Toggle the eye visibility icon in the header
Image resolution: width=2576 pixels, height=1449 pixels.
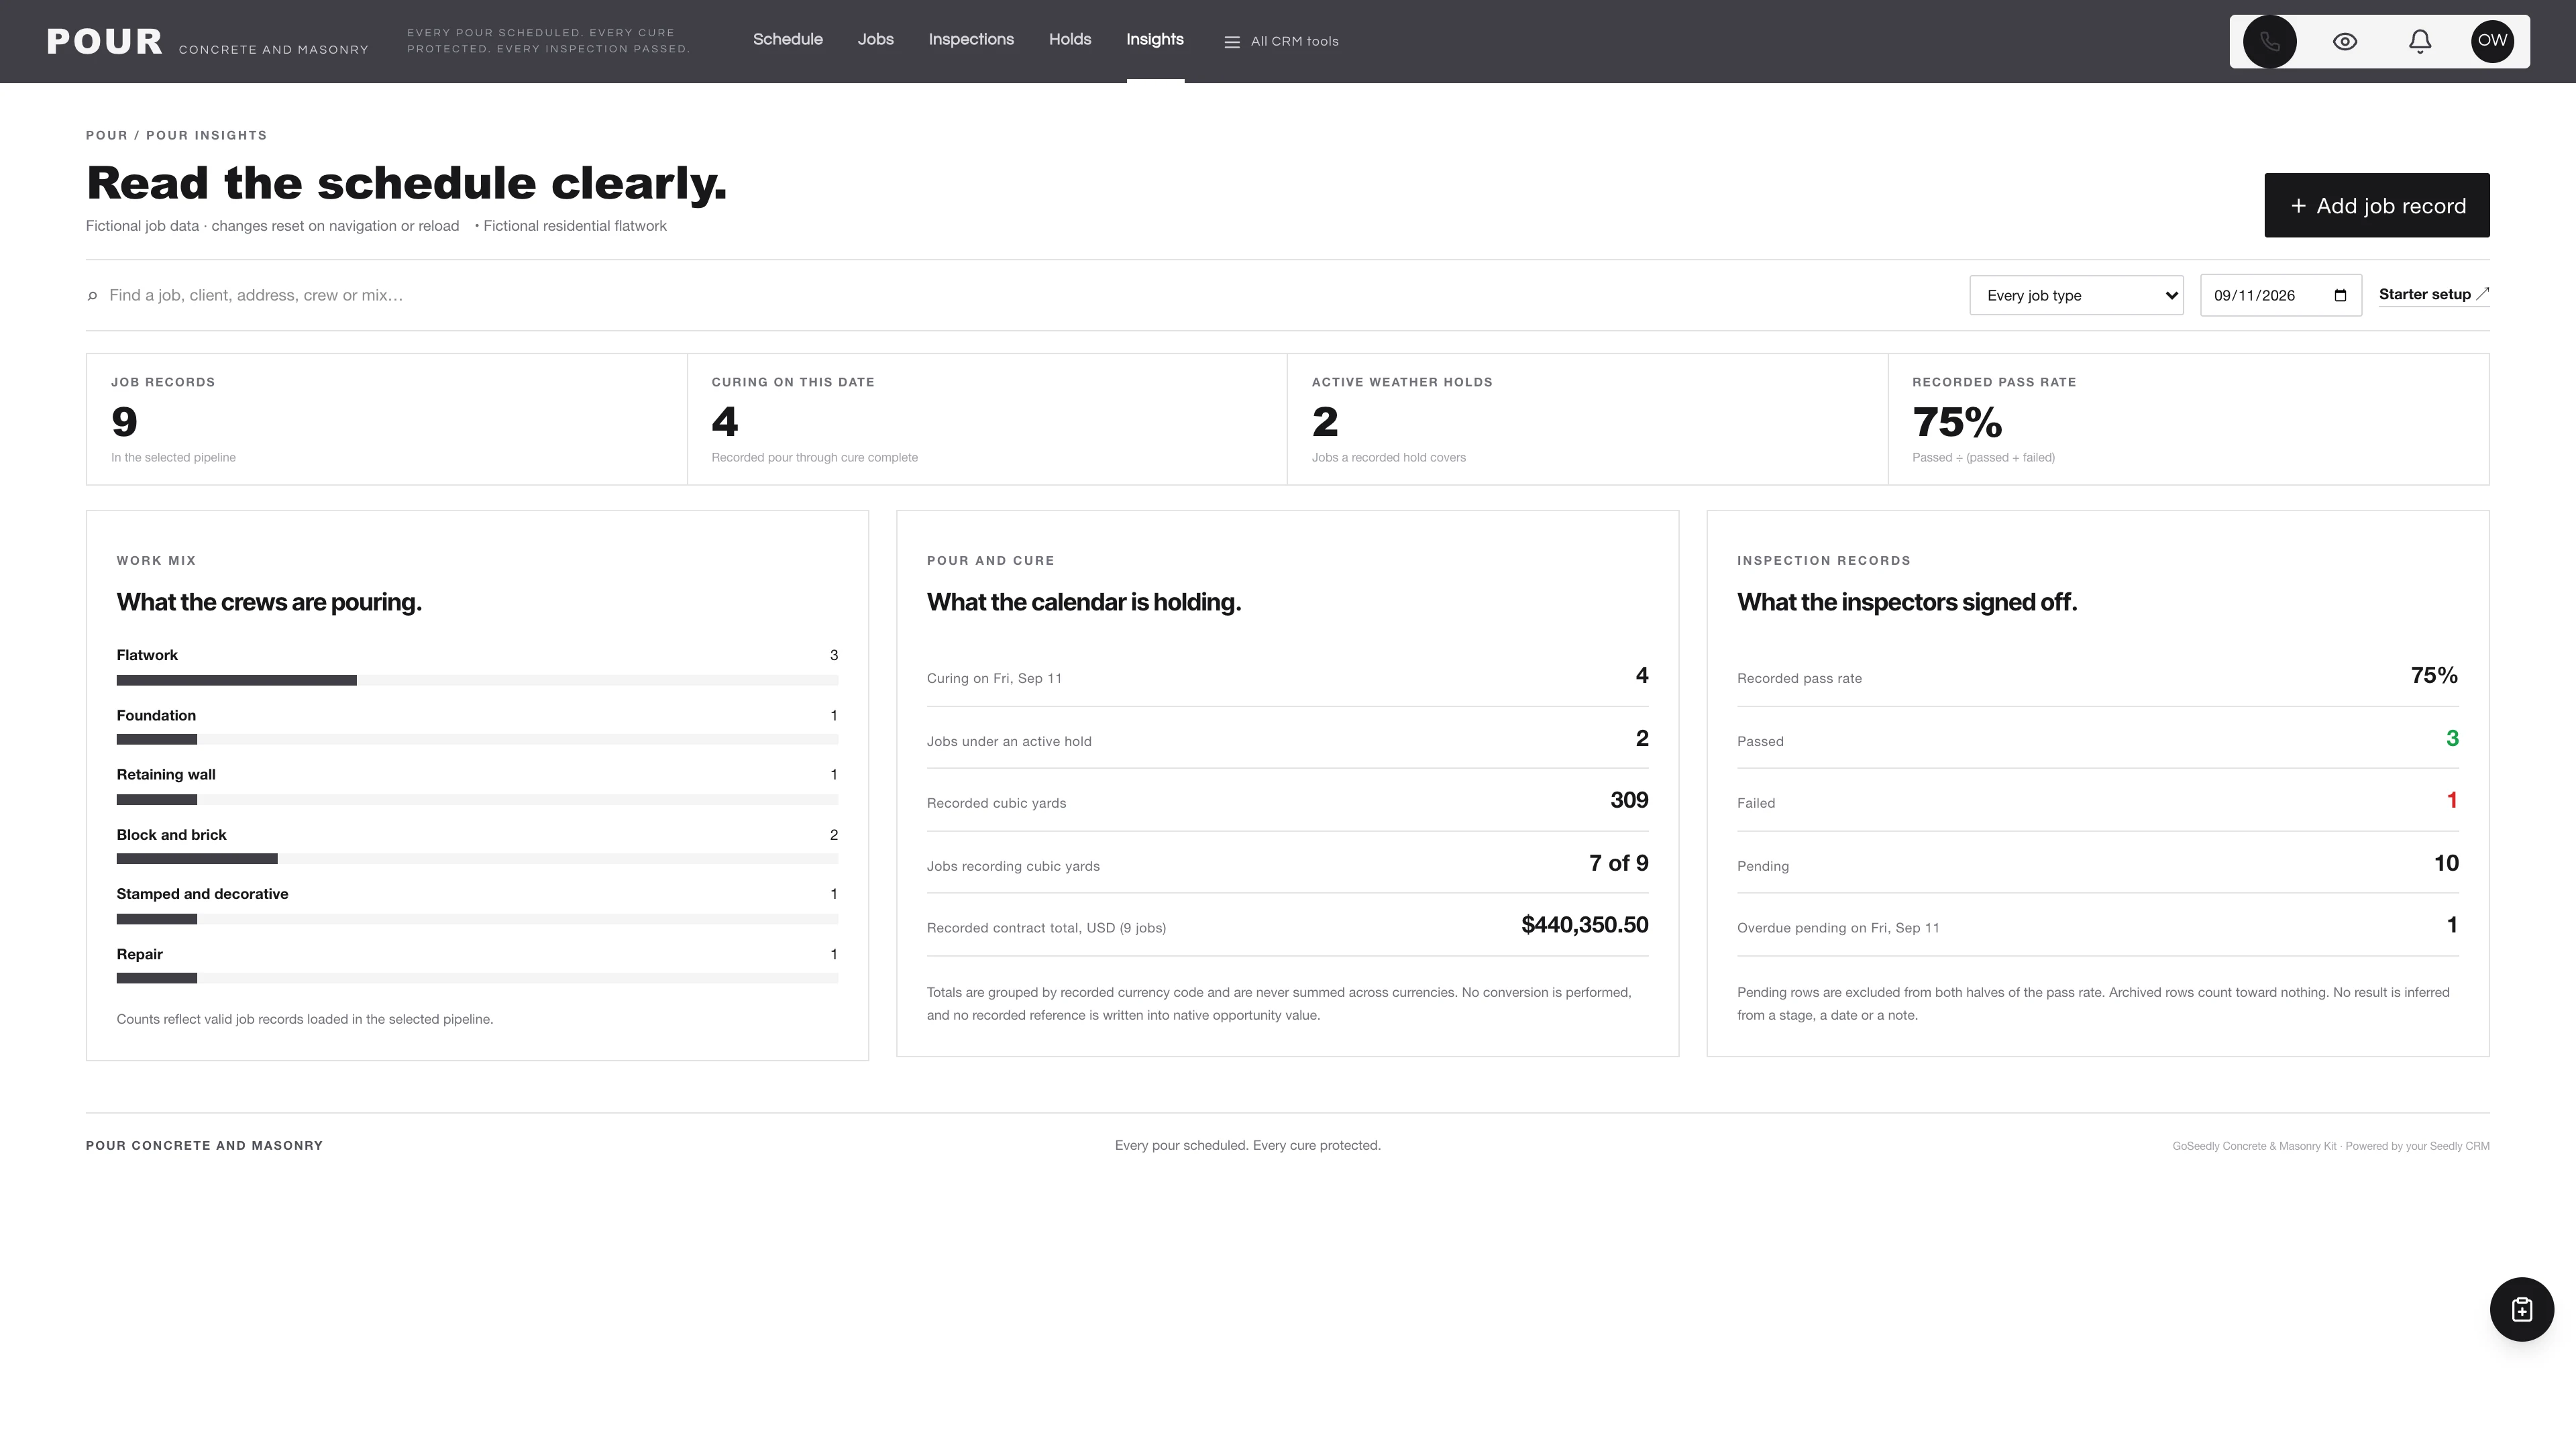(x=2345, y=41)
